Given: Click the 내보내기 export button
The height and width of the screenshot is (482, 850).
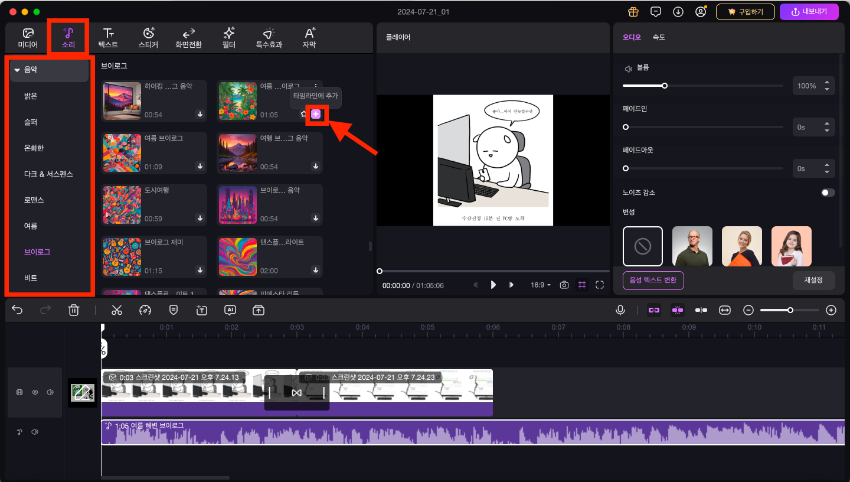Looking at the screenshot, I should click(x=808, y=12).
